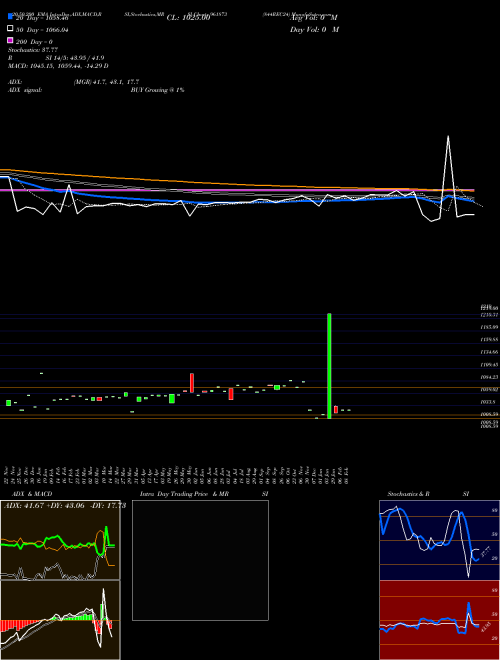500x660 pixels.
Task: Select the '200 Day = 0' label
Action: click(x=34, y=42)
